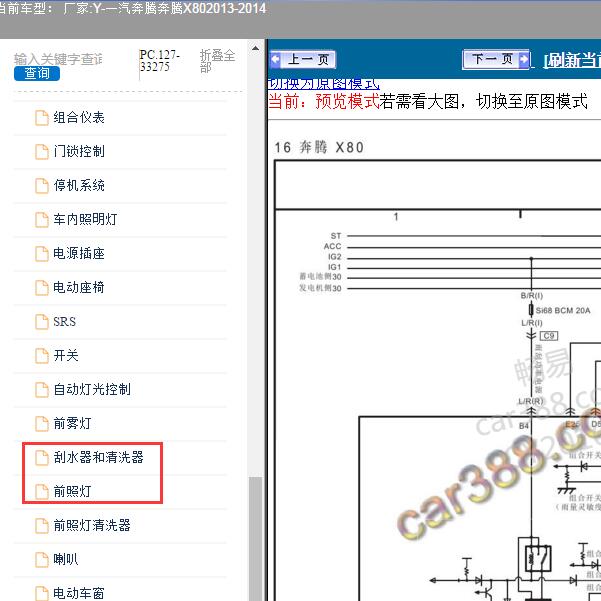Image resolution: width=601 pixels, height=601 pixels.
Task: Click 折叠全部 to collapse all
Action: coord(217,61)
